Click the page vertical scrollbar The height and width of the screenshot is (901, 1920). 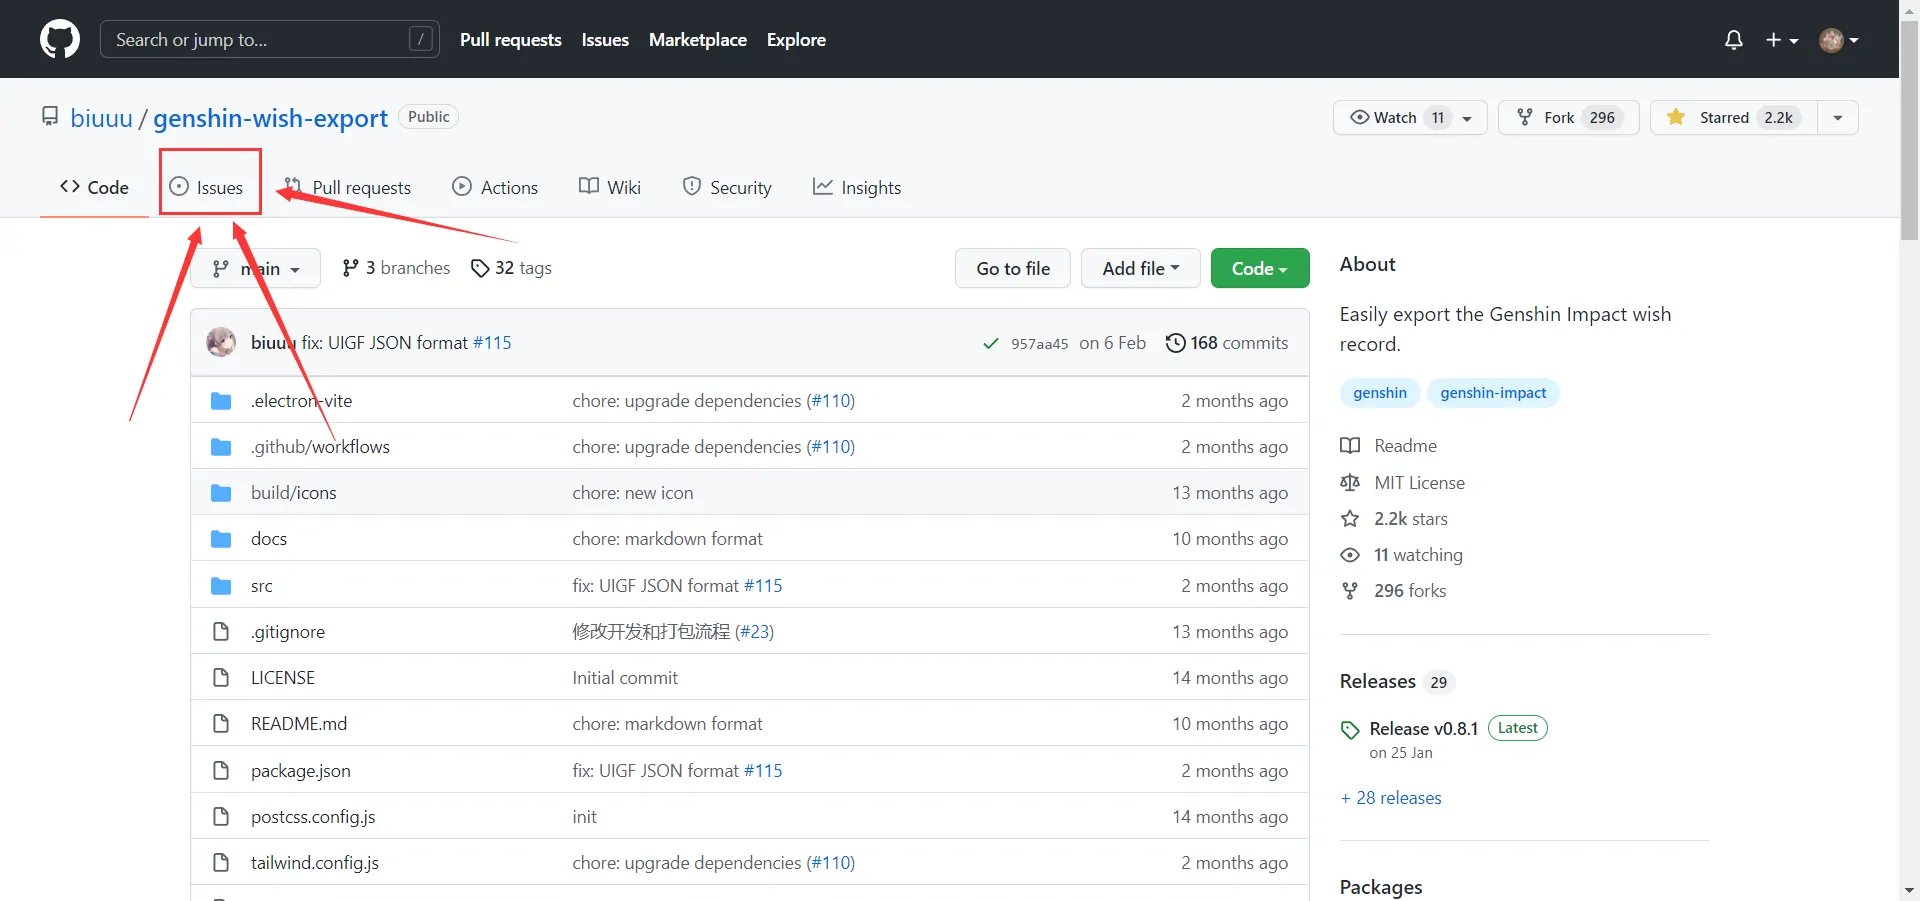click(1909, 130)
